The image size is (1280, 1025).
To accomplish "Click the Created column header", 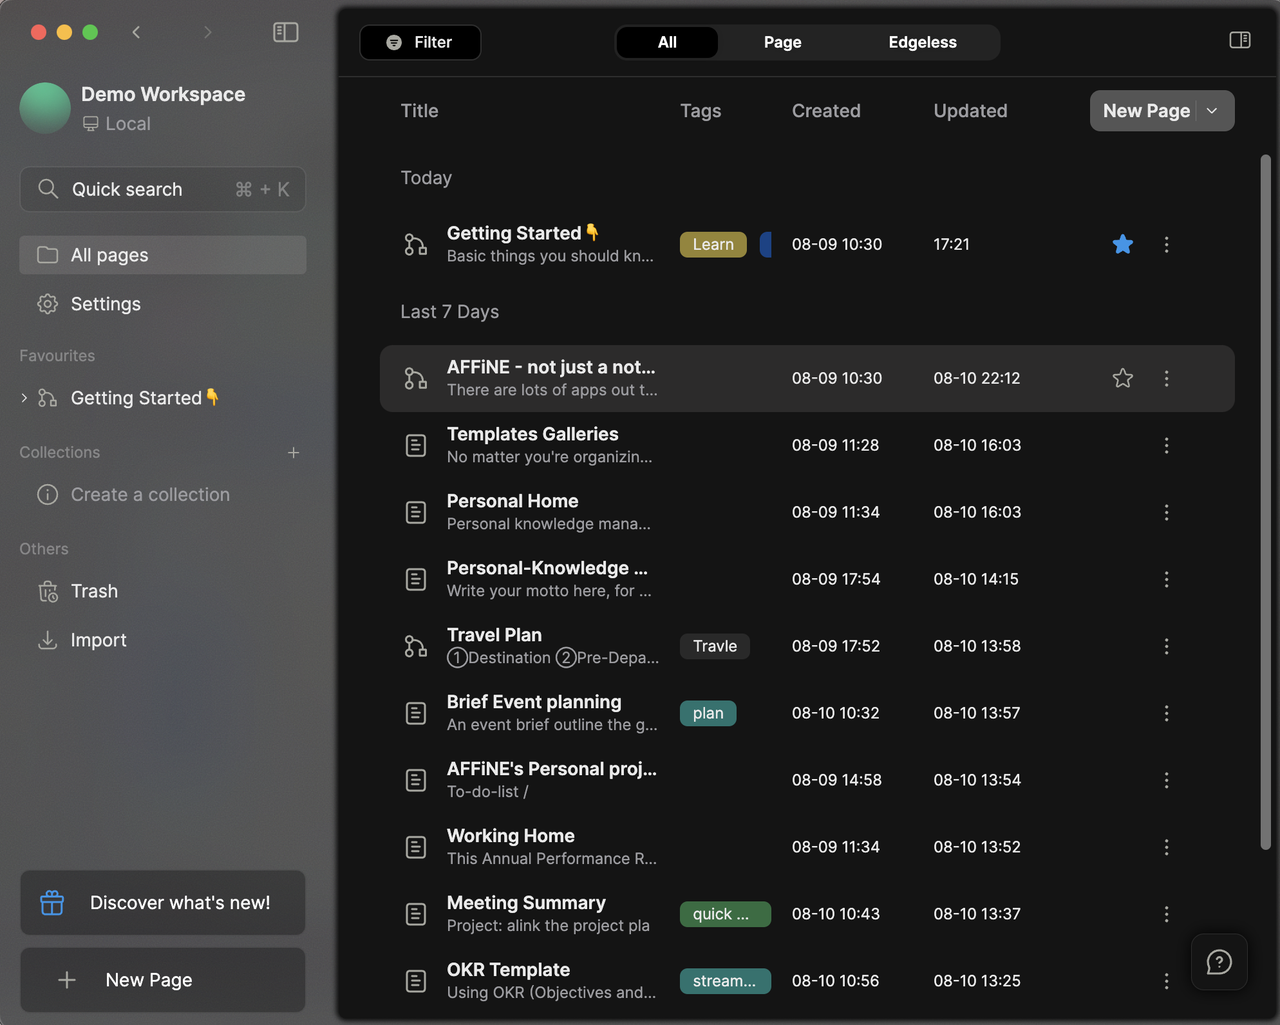I will click(x=826, y=111).
